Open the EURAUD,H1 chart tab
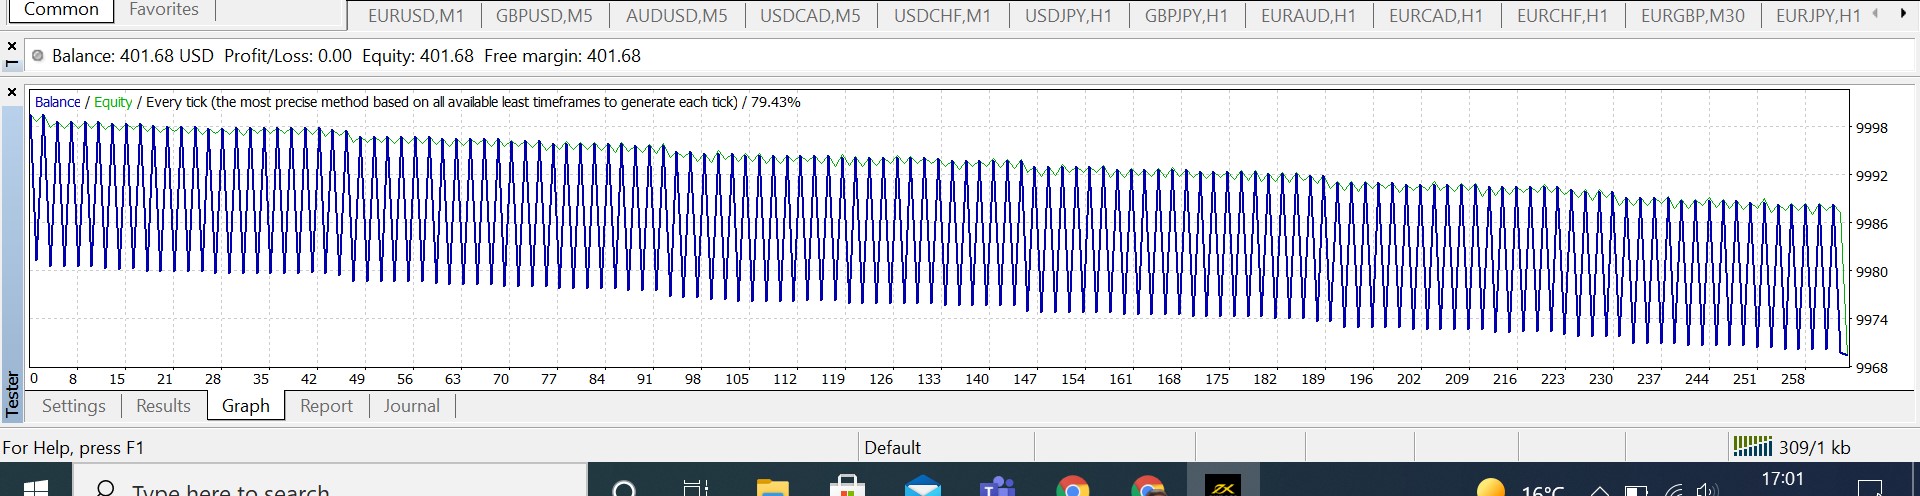The image size is (1920, 496). tap(1308, 15)
